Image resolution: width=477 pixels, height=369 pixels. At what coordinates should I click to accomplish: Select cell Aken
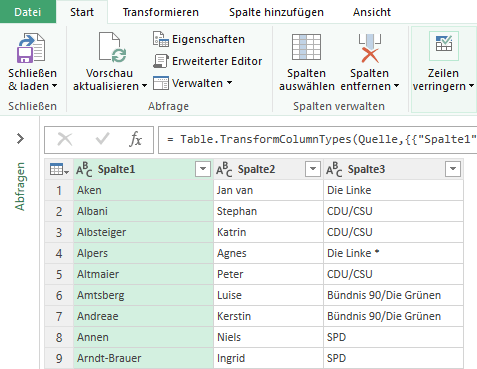coord(143,190)
